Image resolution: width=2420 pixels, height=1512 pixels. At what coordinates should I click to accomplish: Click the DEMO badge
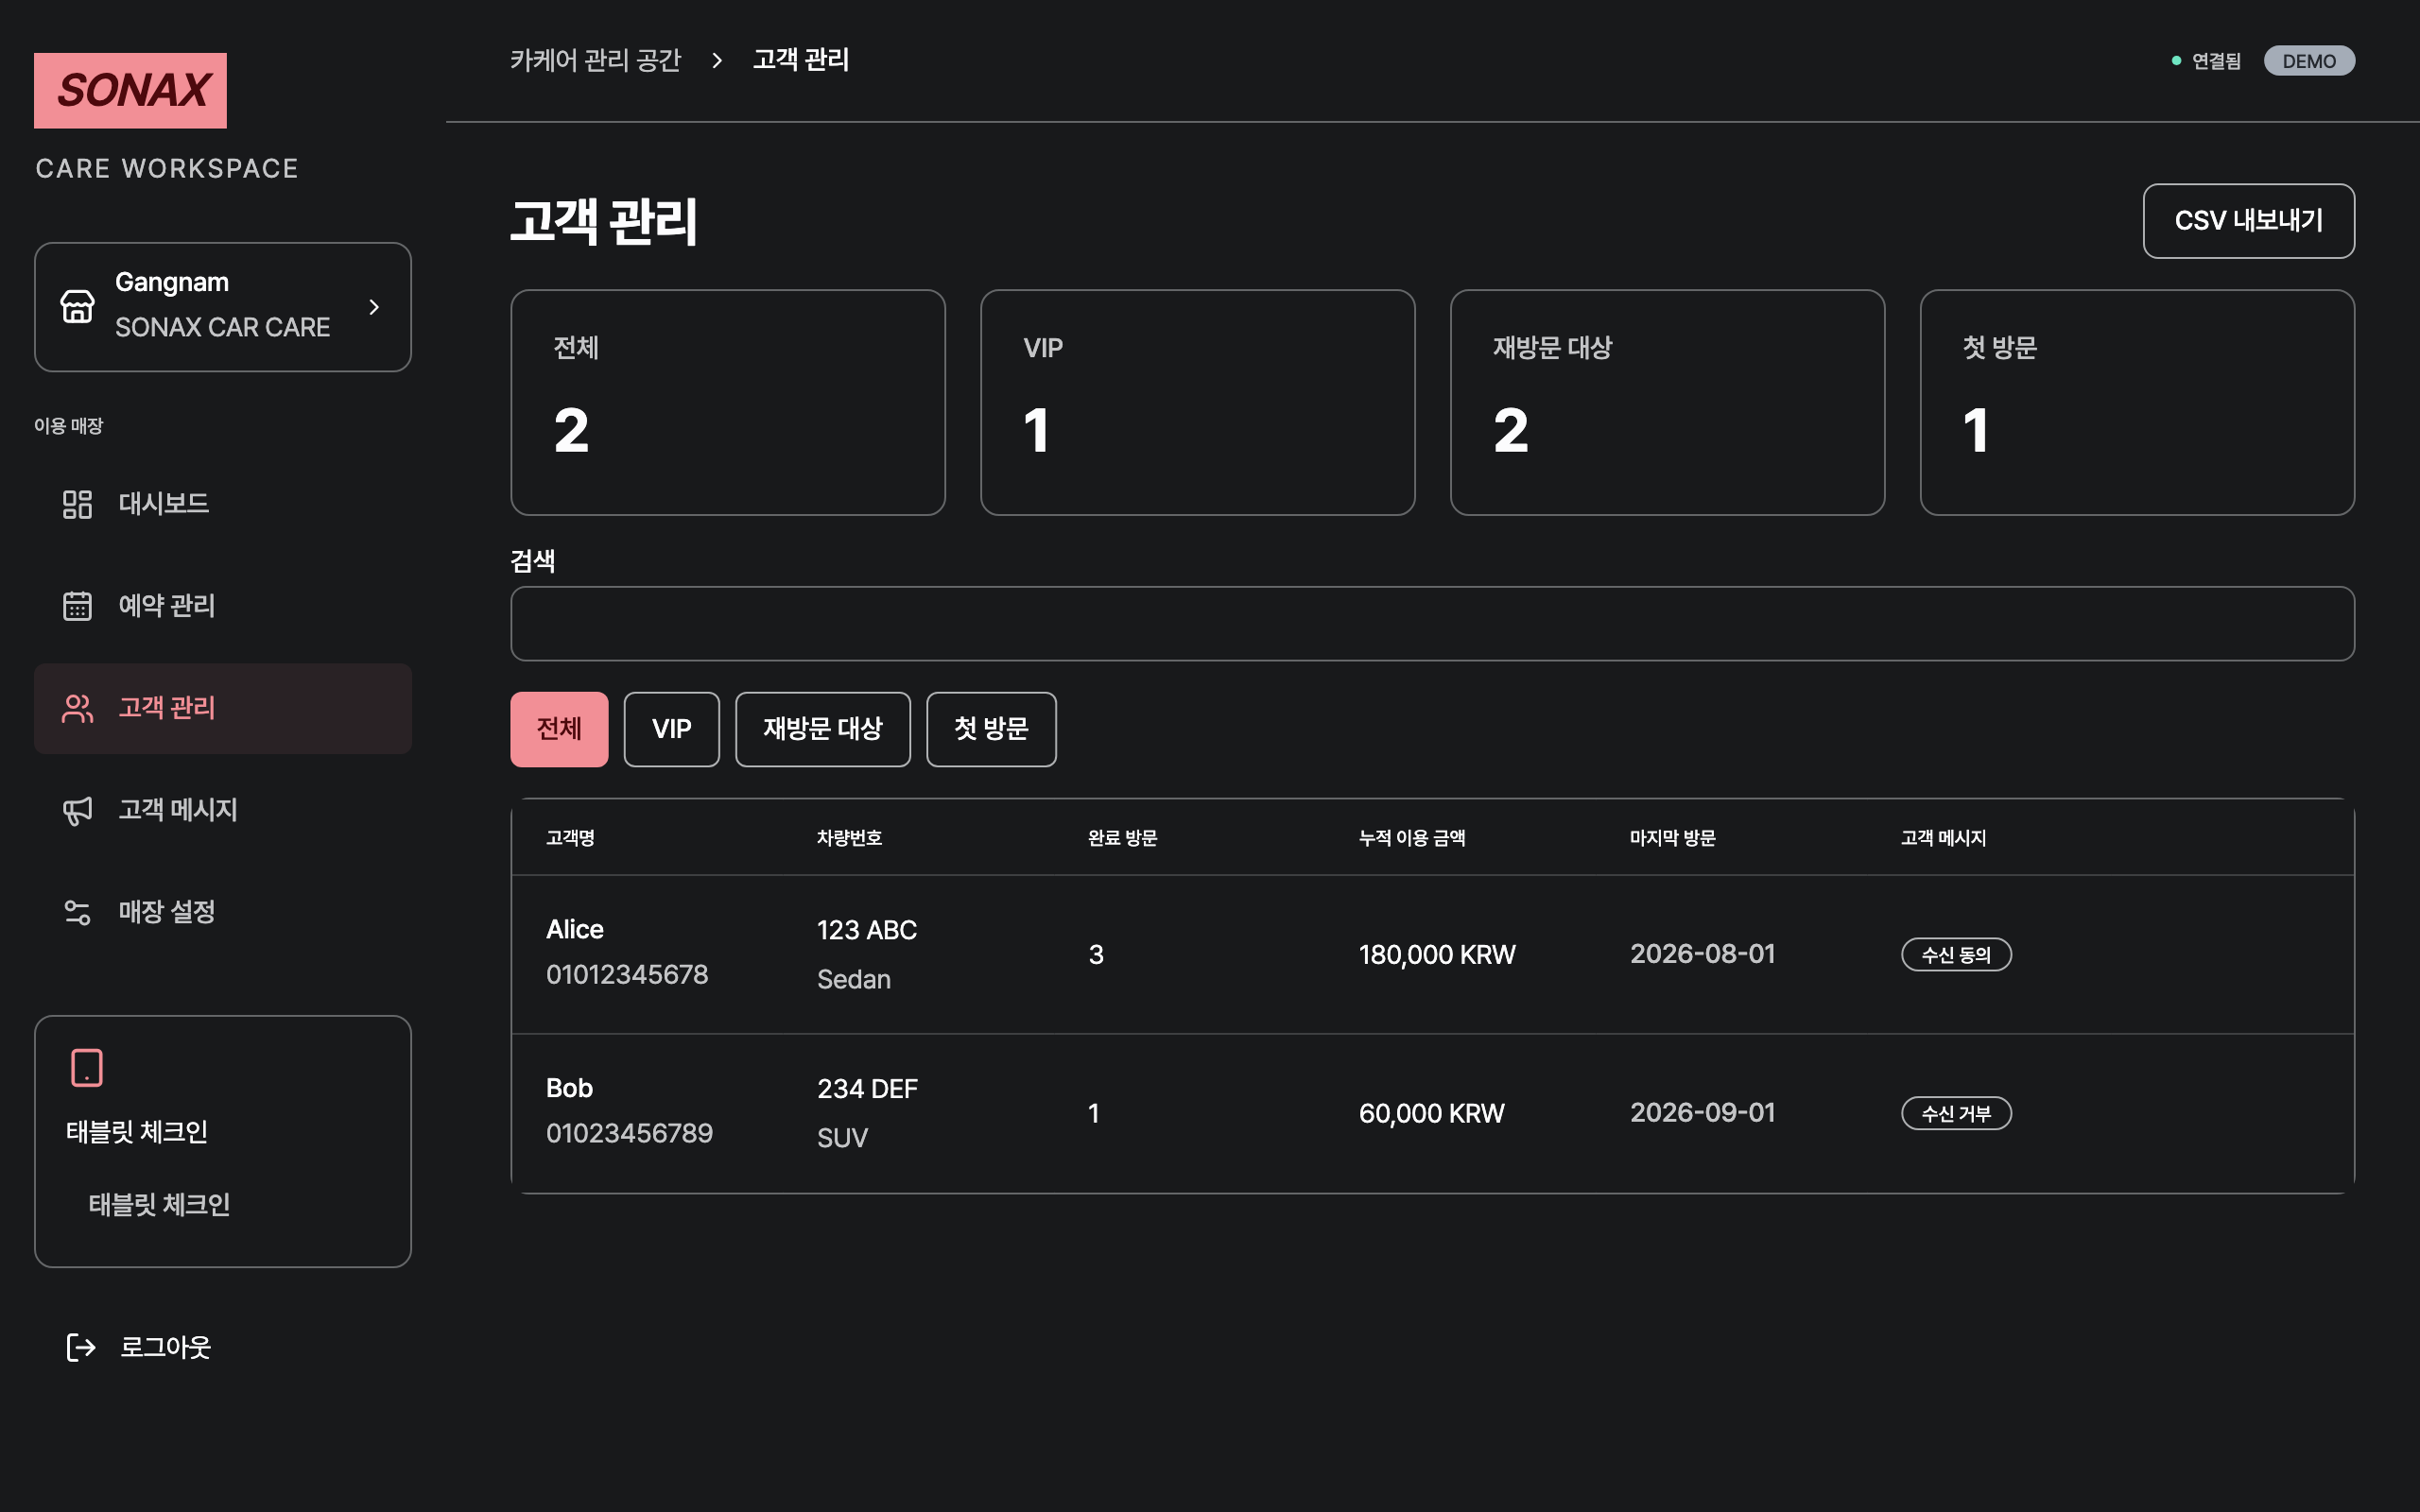click(2309, 61)
